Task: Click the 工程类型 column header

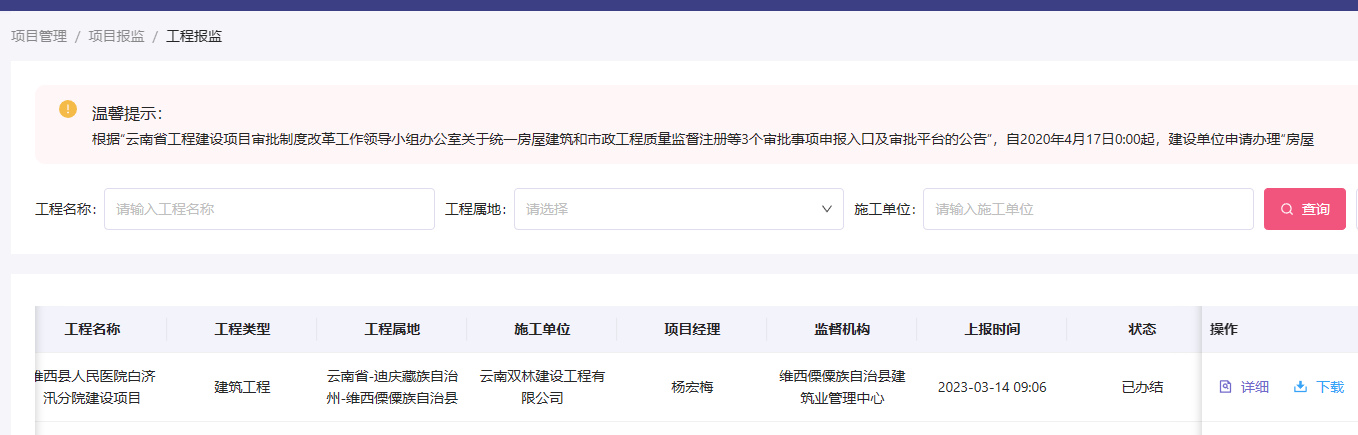Action: [x=242, y=329]
